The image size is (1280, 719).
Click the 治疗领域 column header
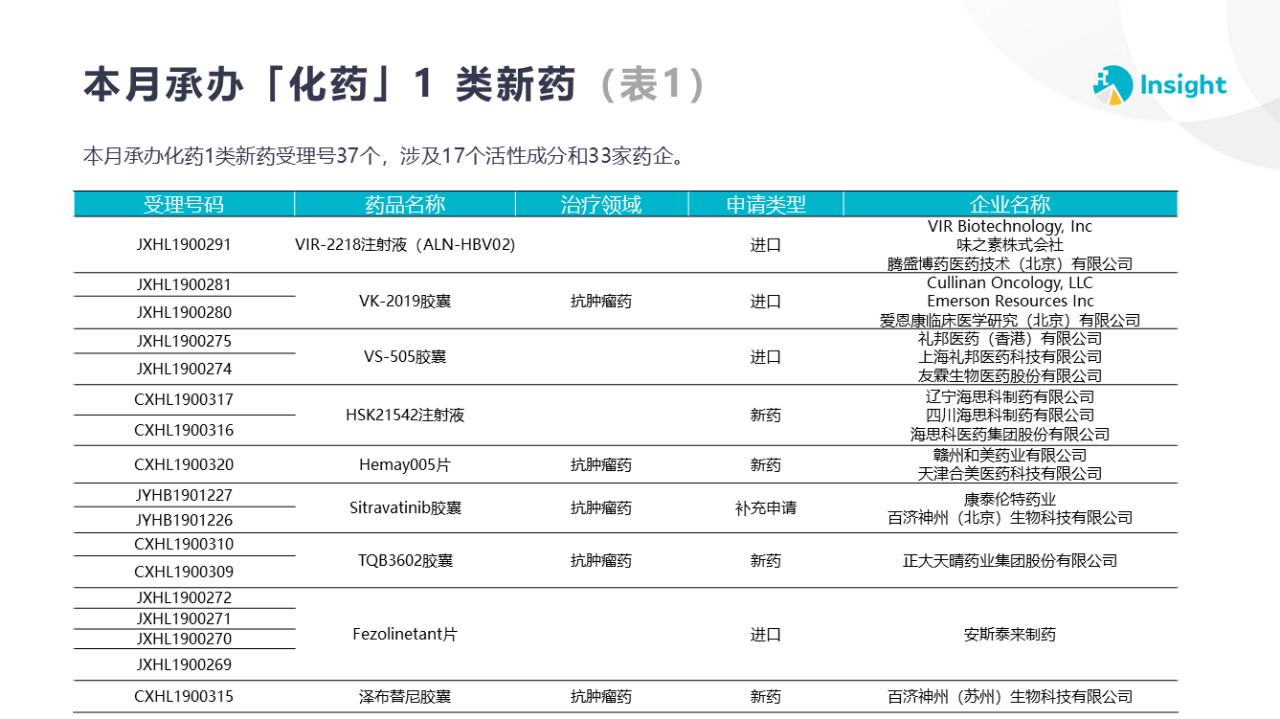tap(601, 204)
